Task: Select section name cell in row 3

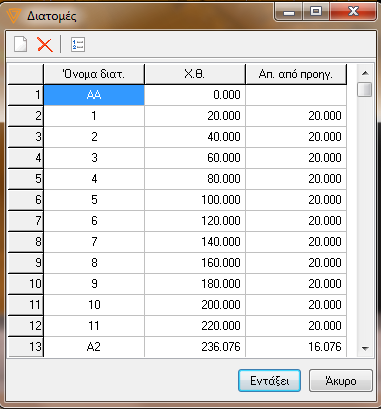Action: (94, 137)
